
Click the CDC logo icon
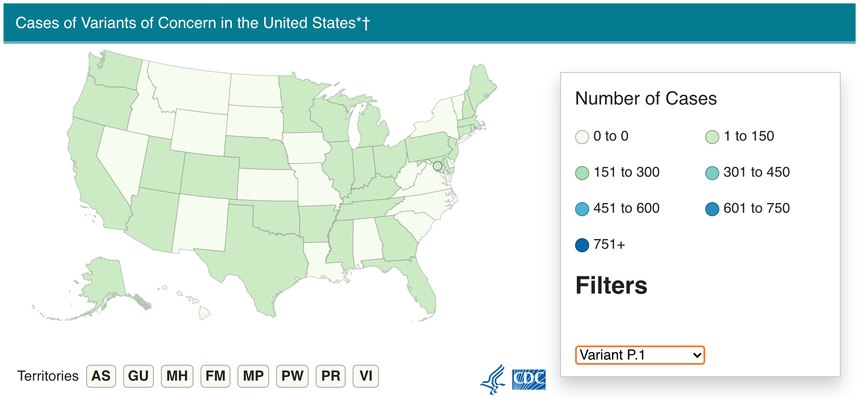coord(529,379)
